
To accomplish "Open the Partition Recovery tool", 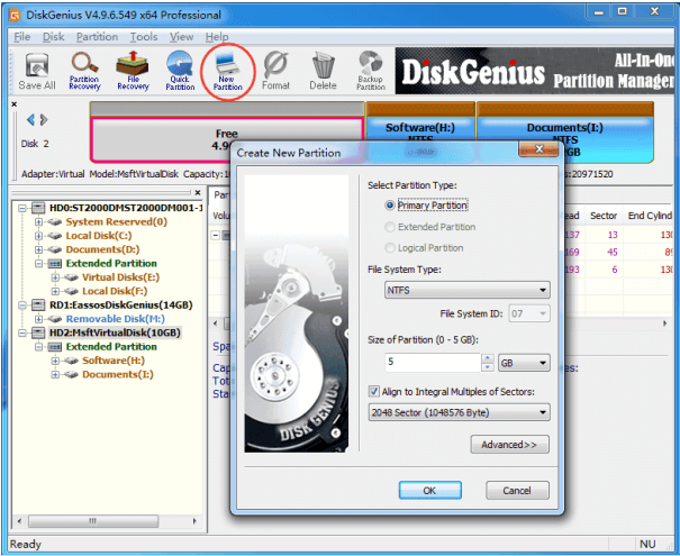I will [x=84, y=70].
